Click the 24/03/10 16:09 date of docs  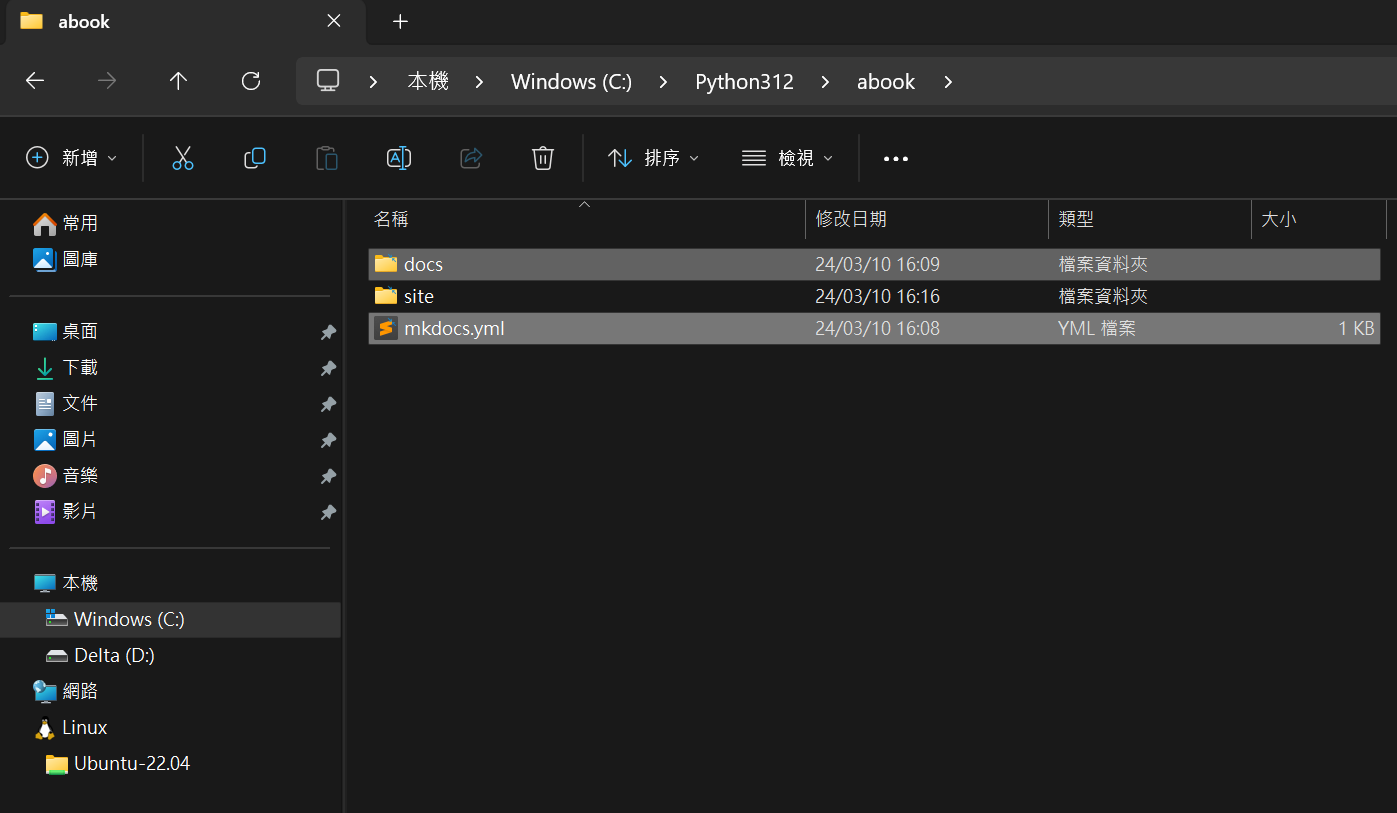[x=877, y=264]
